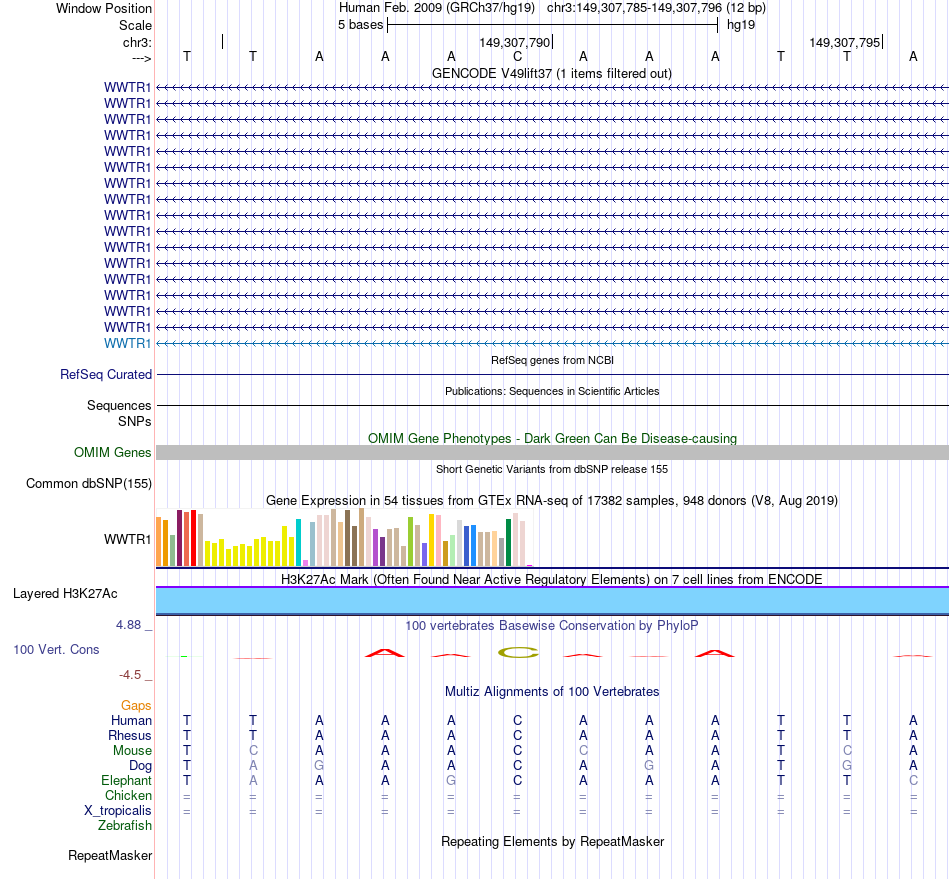Click the ---> sequence direction label
This screenshot has height=879, width=950.
point(142,58)
